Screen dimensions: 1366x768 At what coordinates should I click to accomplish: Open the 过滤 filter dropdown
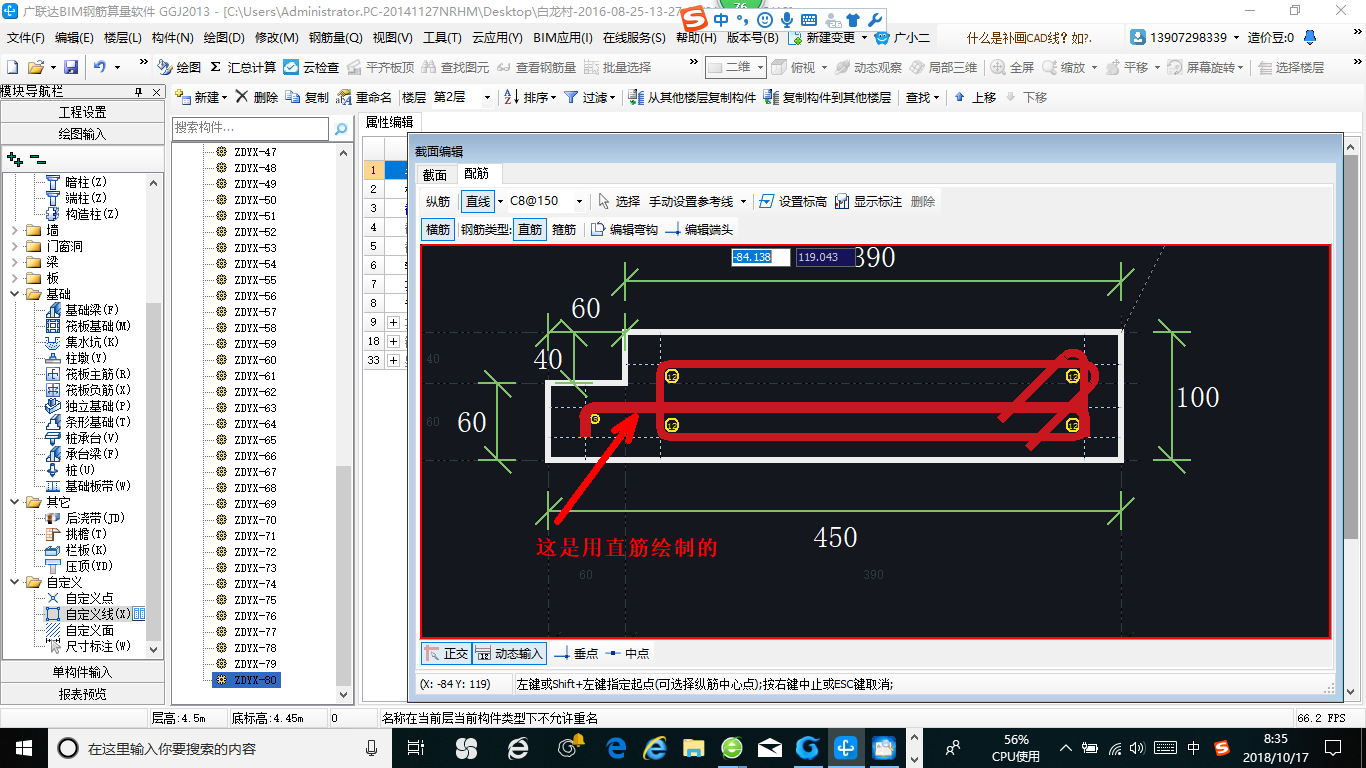click(589, 97)
